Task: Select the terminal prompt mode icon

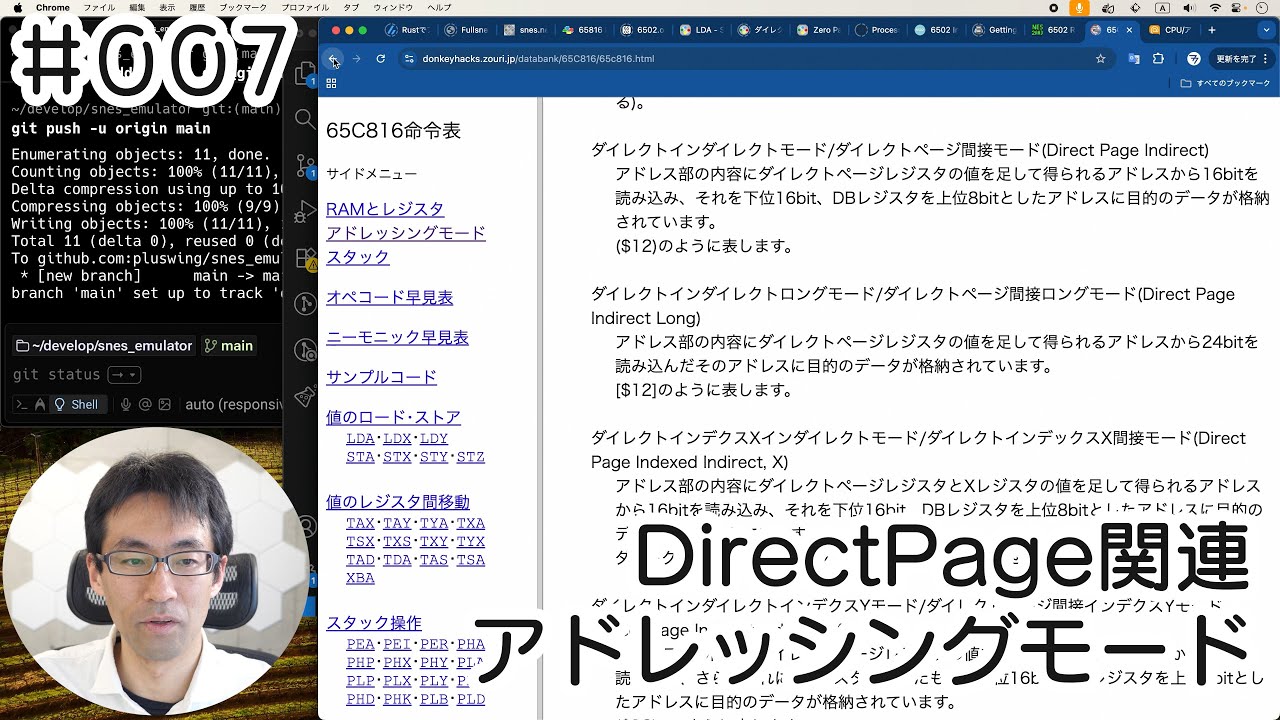Action: (x=22, y=405)
